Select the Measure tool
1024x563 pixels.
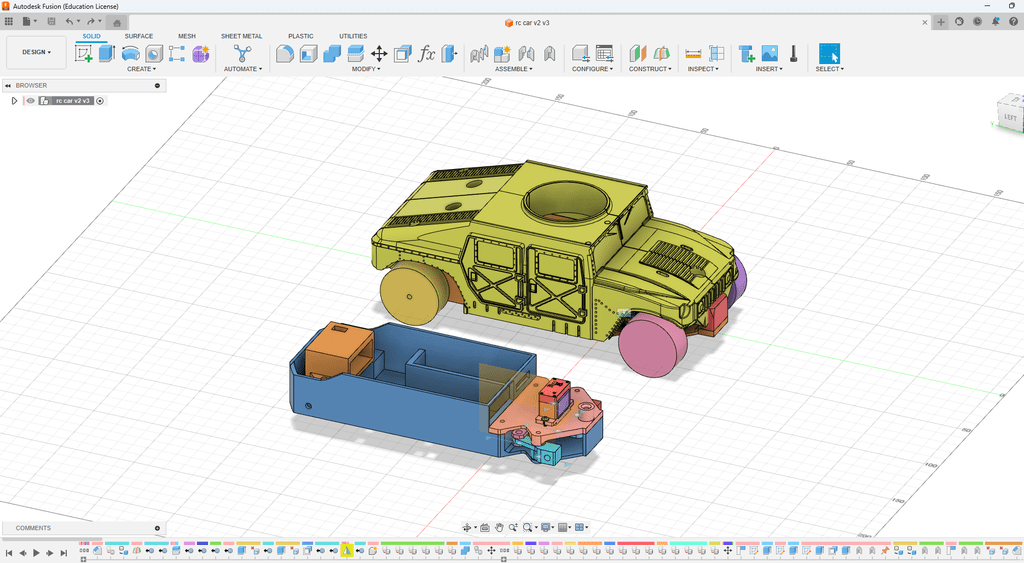point(693,54)
